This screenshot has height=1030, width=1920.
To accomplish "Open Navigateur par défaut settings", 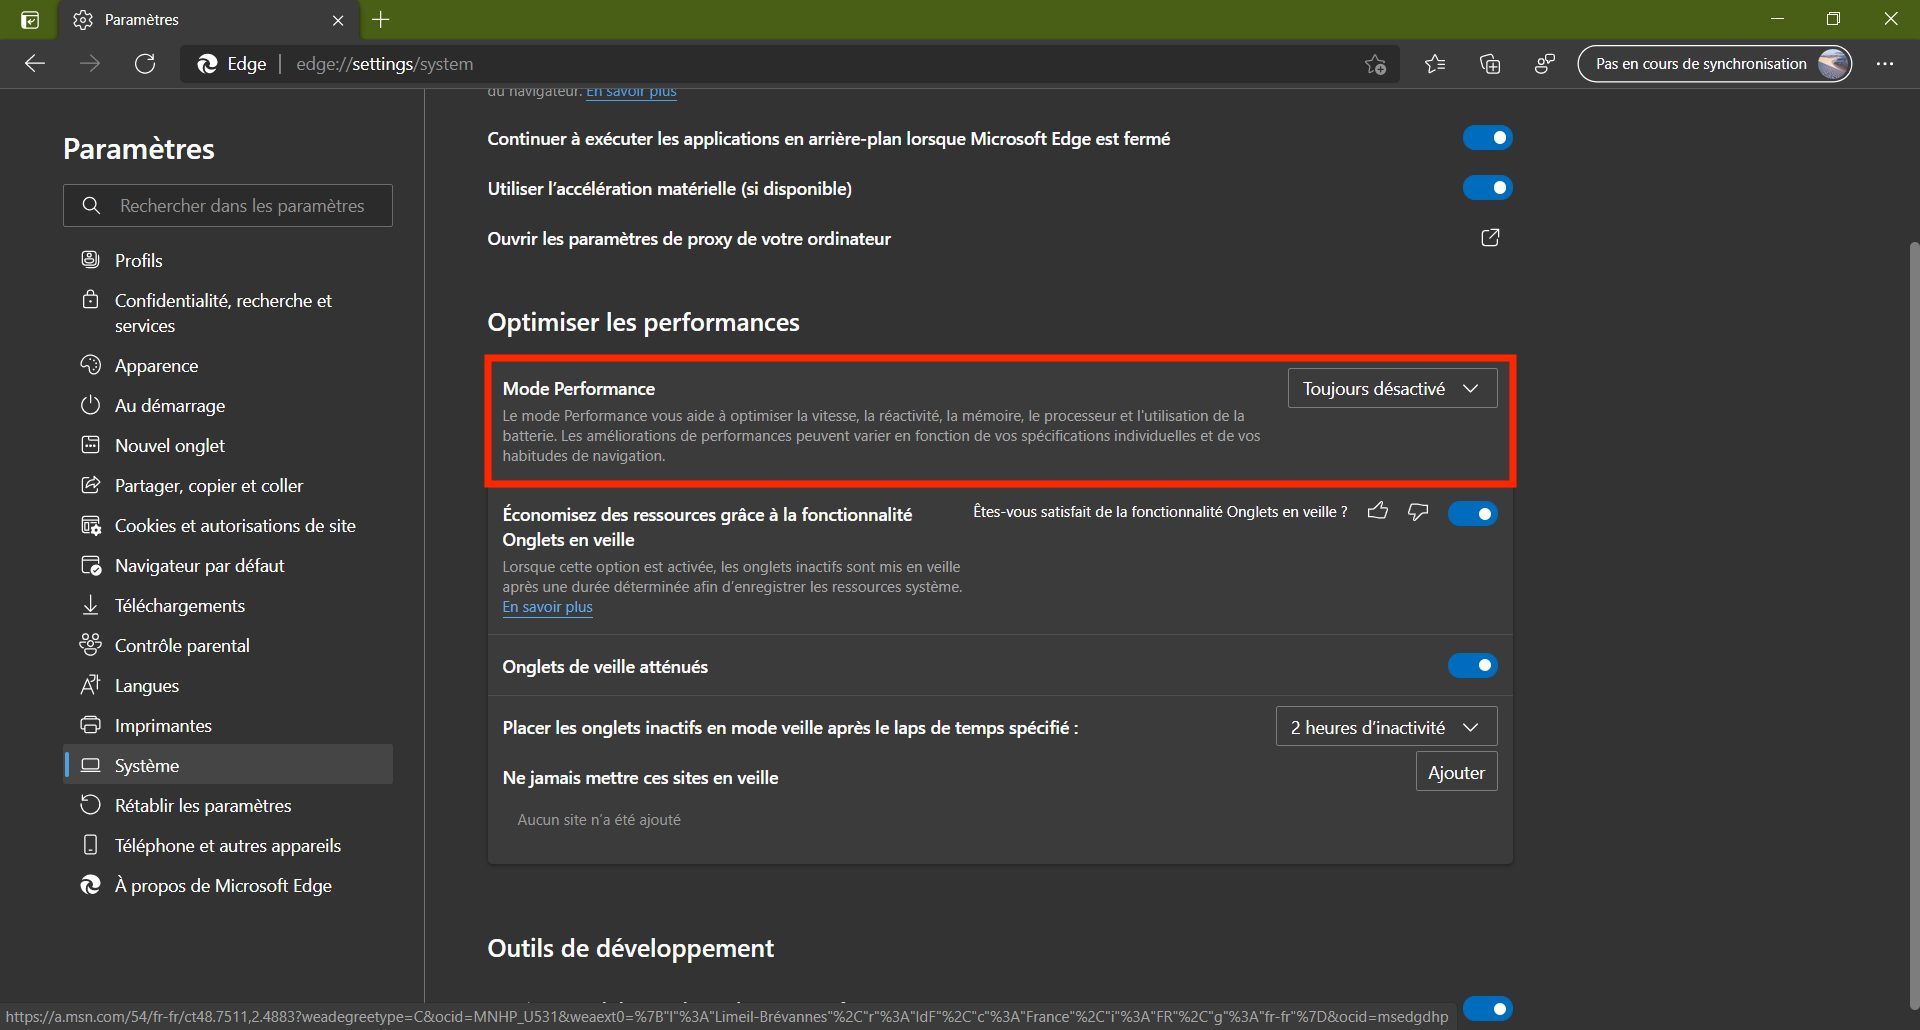I will [228, 565].
